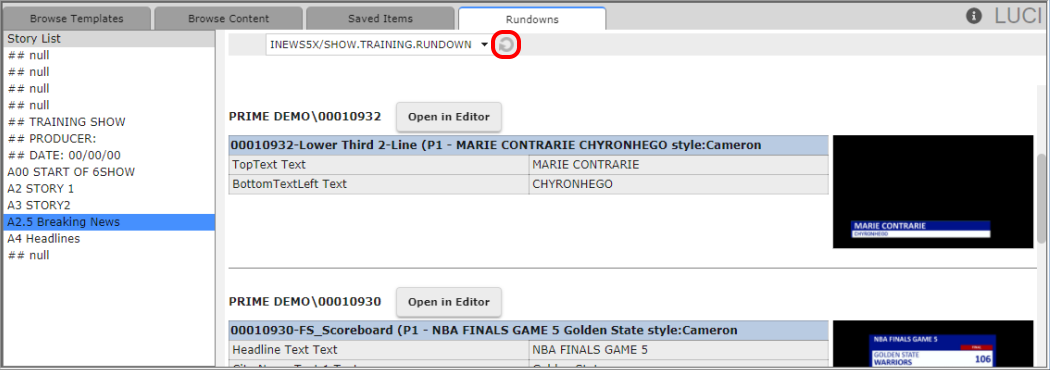Switch to the Saved Items tab
The image size is (1050, 370).
coord(380,19)
